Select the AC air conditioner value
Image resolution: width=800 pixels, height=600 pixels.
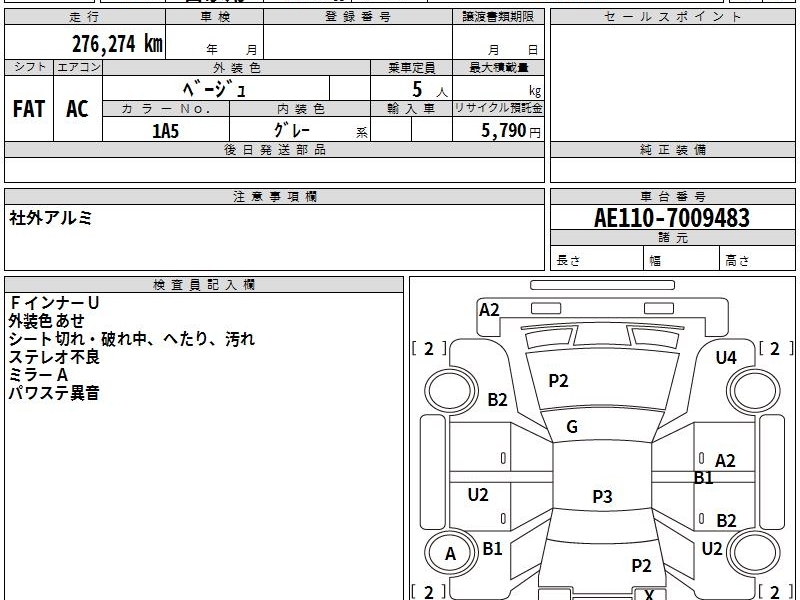78,109
